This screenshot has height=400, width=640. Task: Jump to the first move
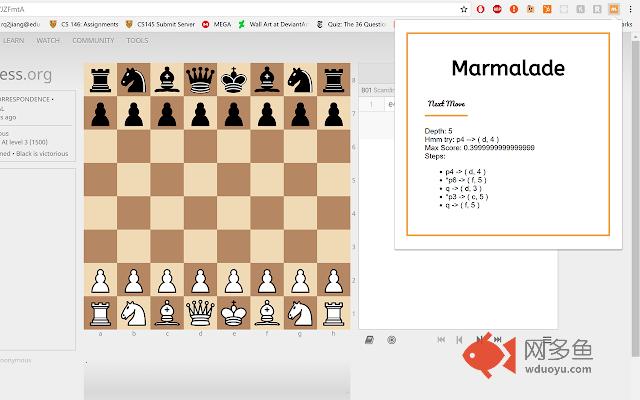[x=441, y=340]
